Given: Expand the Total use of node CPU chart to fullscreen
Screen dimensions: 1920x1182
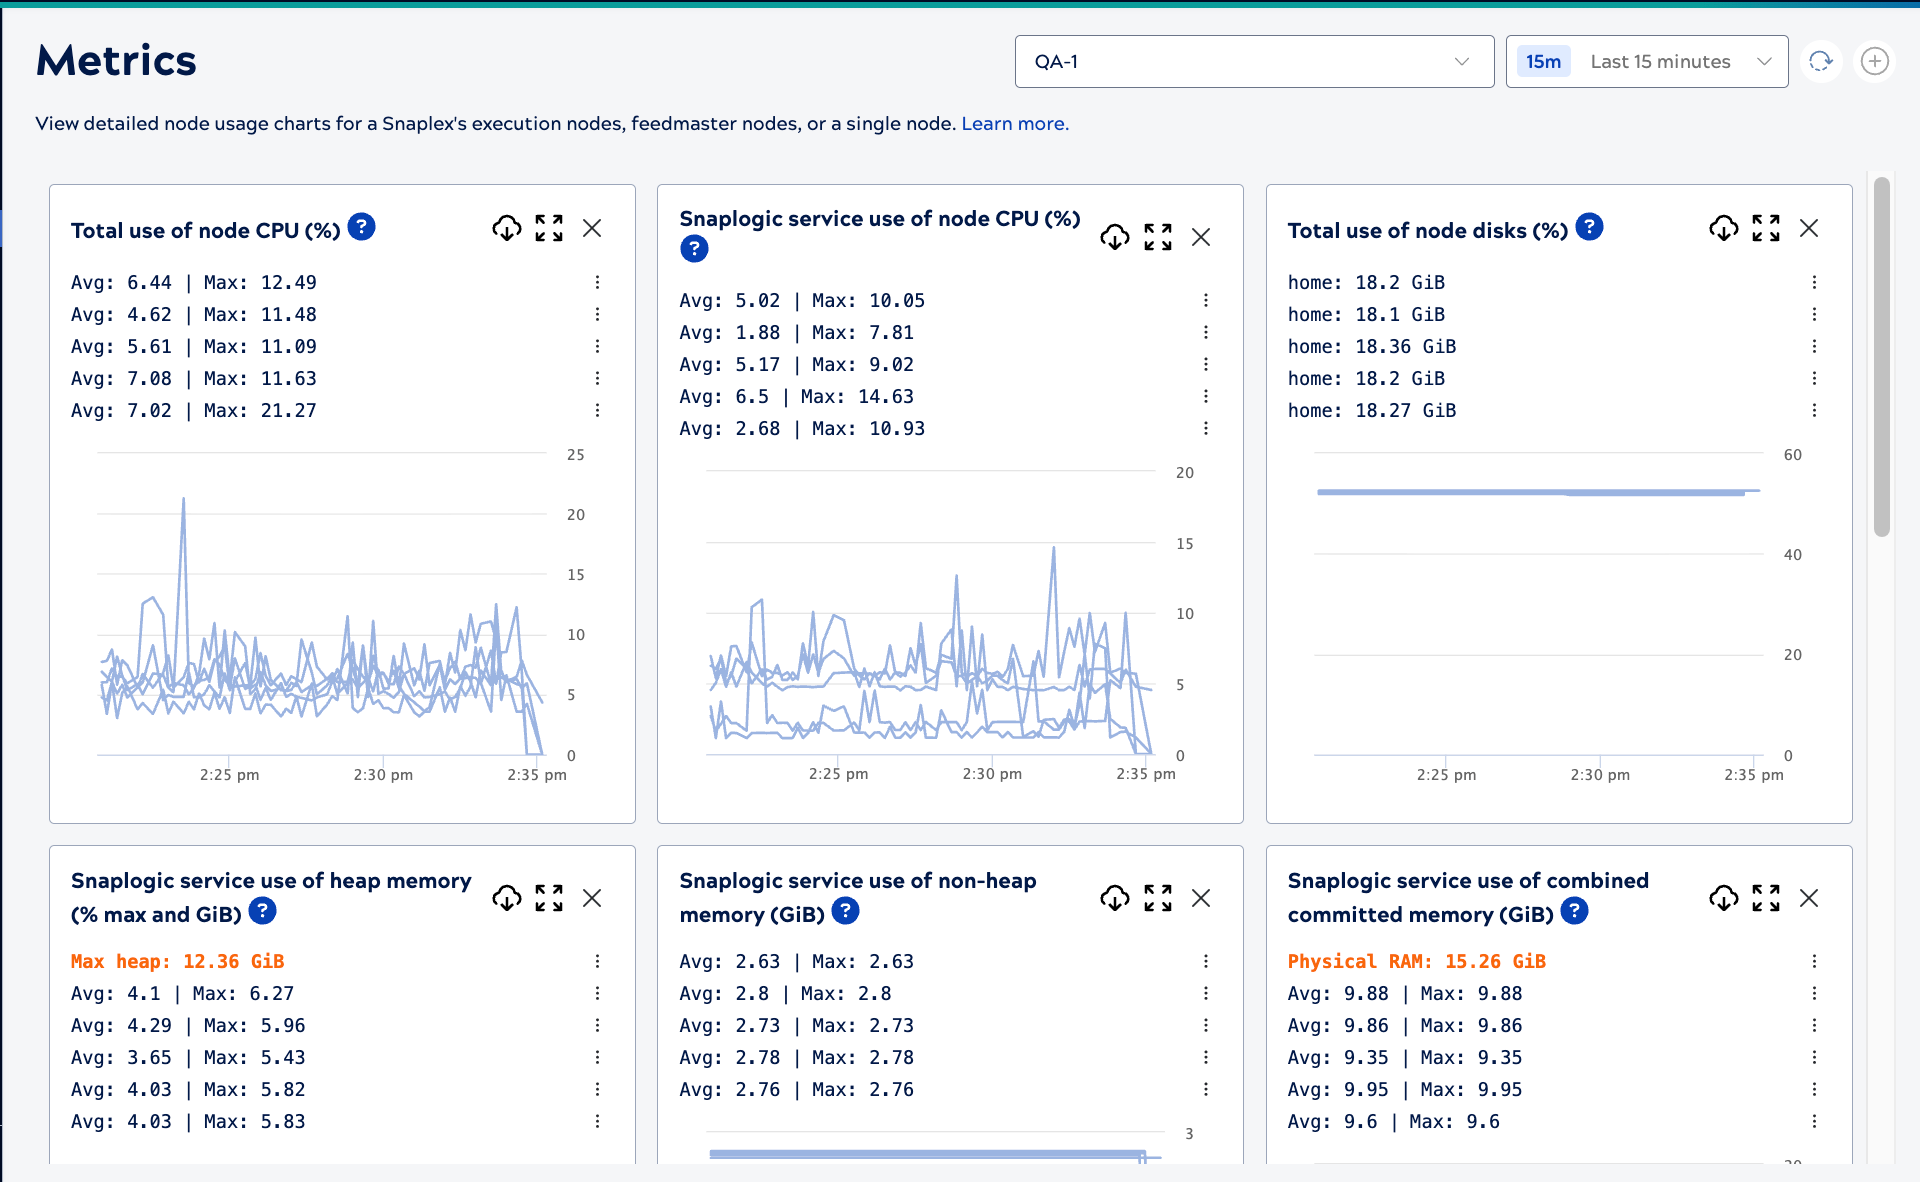Looking at the screenshot, I should [549, 228].
